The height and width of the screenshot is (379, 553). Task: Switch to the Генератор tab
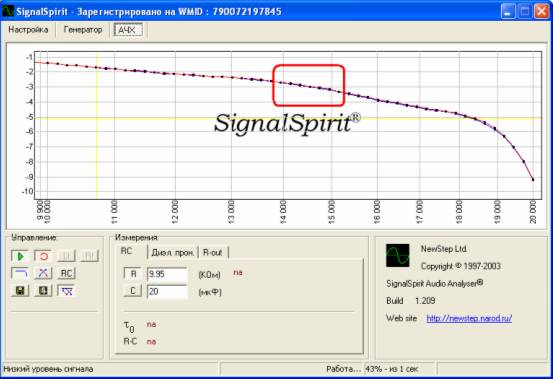pyautogui.click(x=83, y=30)
